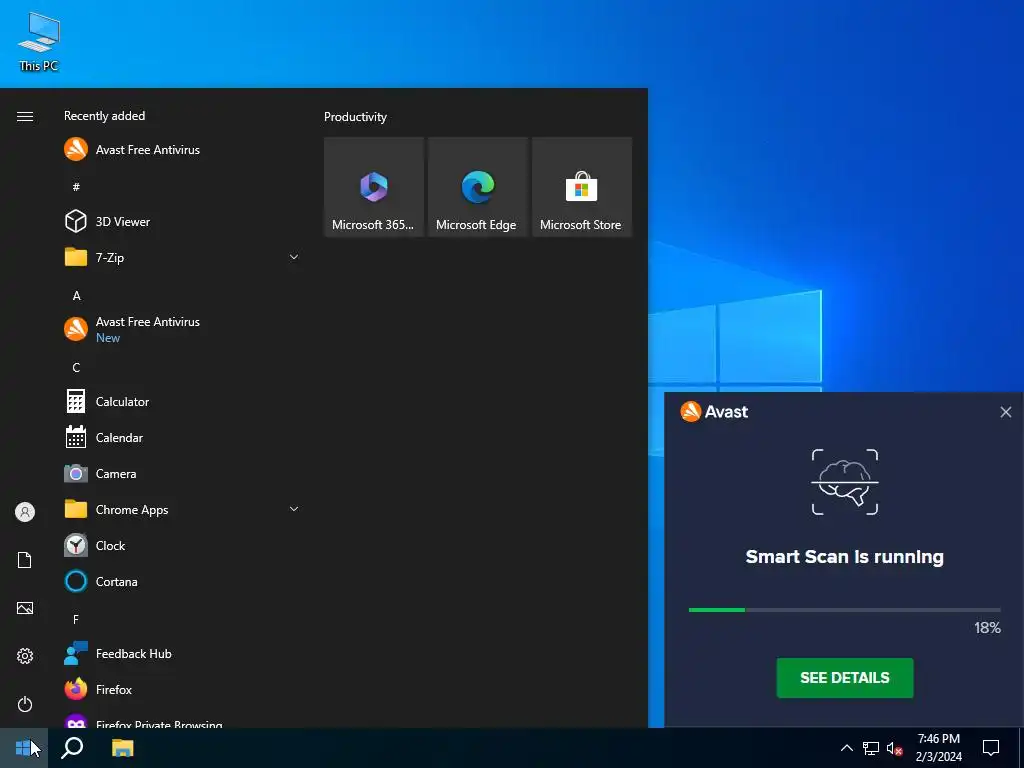Expand the Chrome Apps chevron
The width and height of the screenshot is (1024, 768).
pyautogui.click(x=294, y=509)
